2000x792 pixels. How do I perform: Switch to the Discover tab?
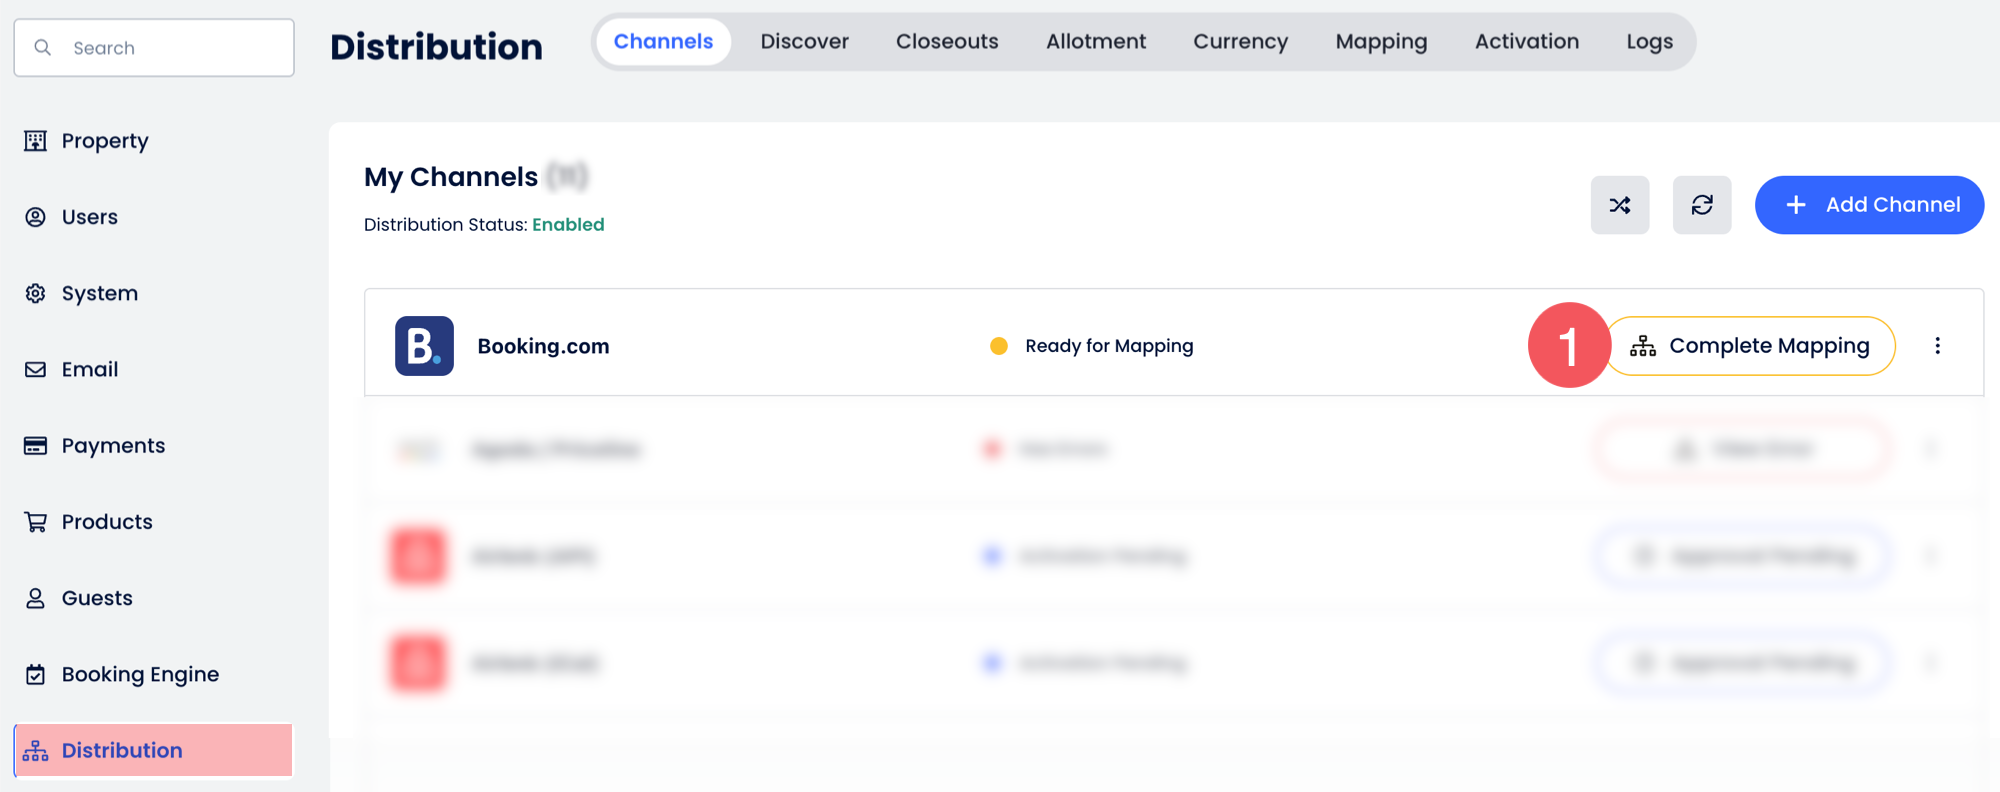[804, 42]
